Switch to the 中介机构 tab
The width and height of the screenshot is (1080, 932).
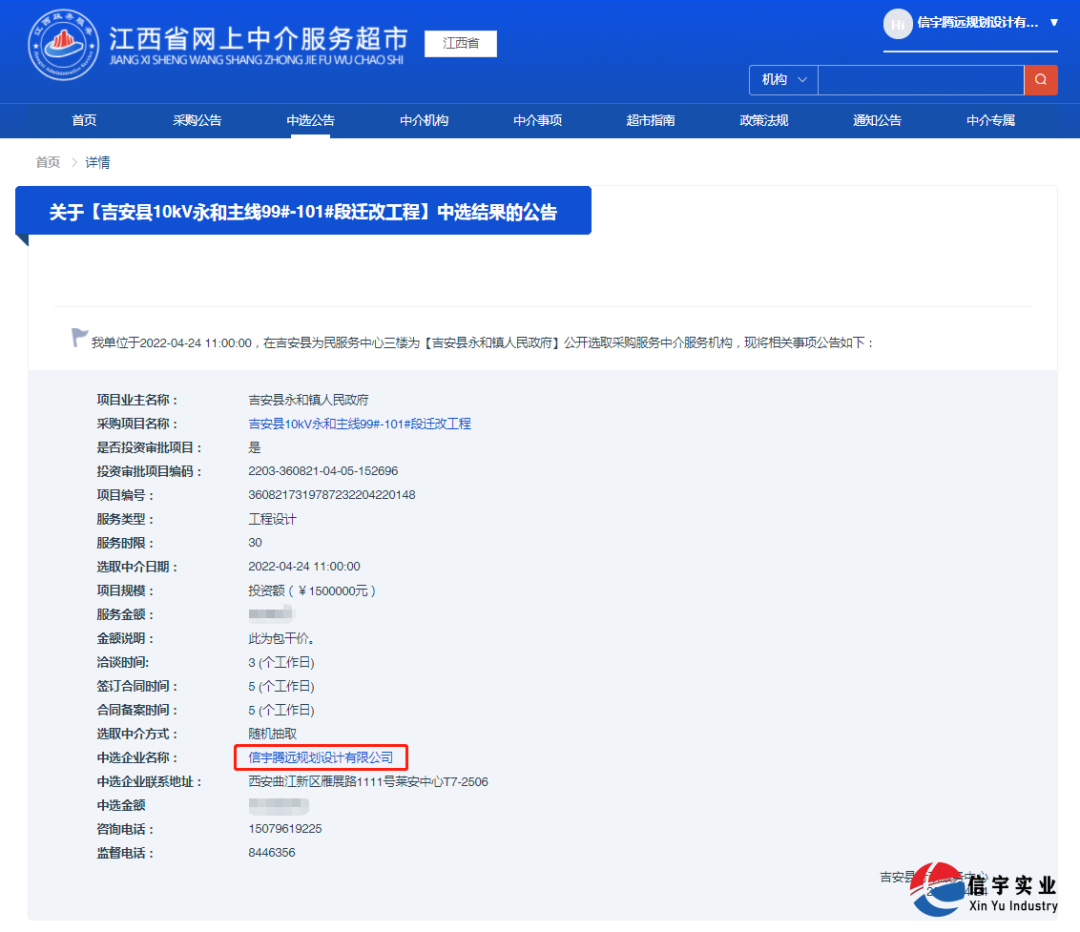[424, 120]
